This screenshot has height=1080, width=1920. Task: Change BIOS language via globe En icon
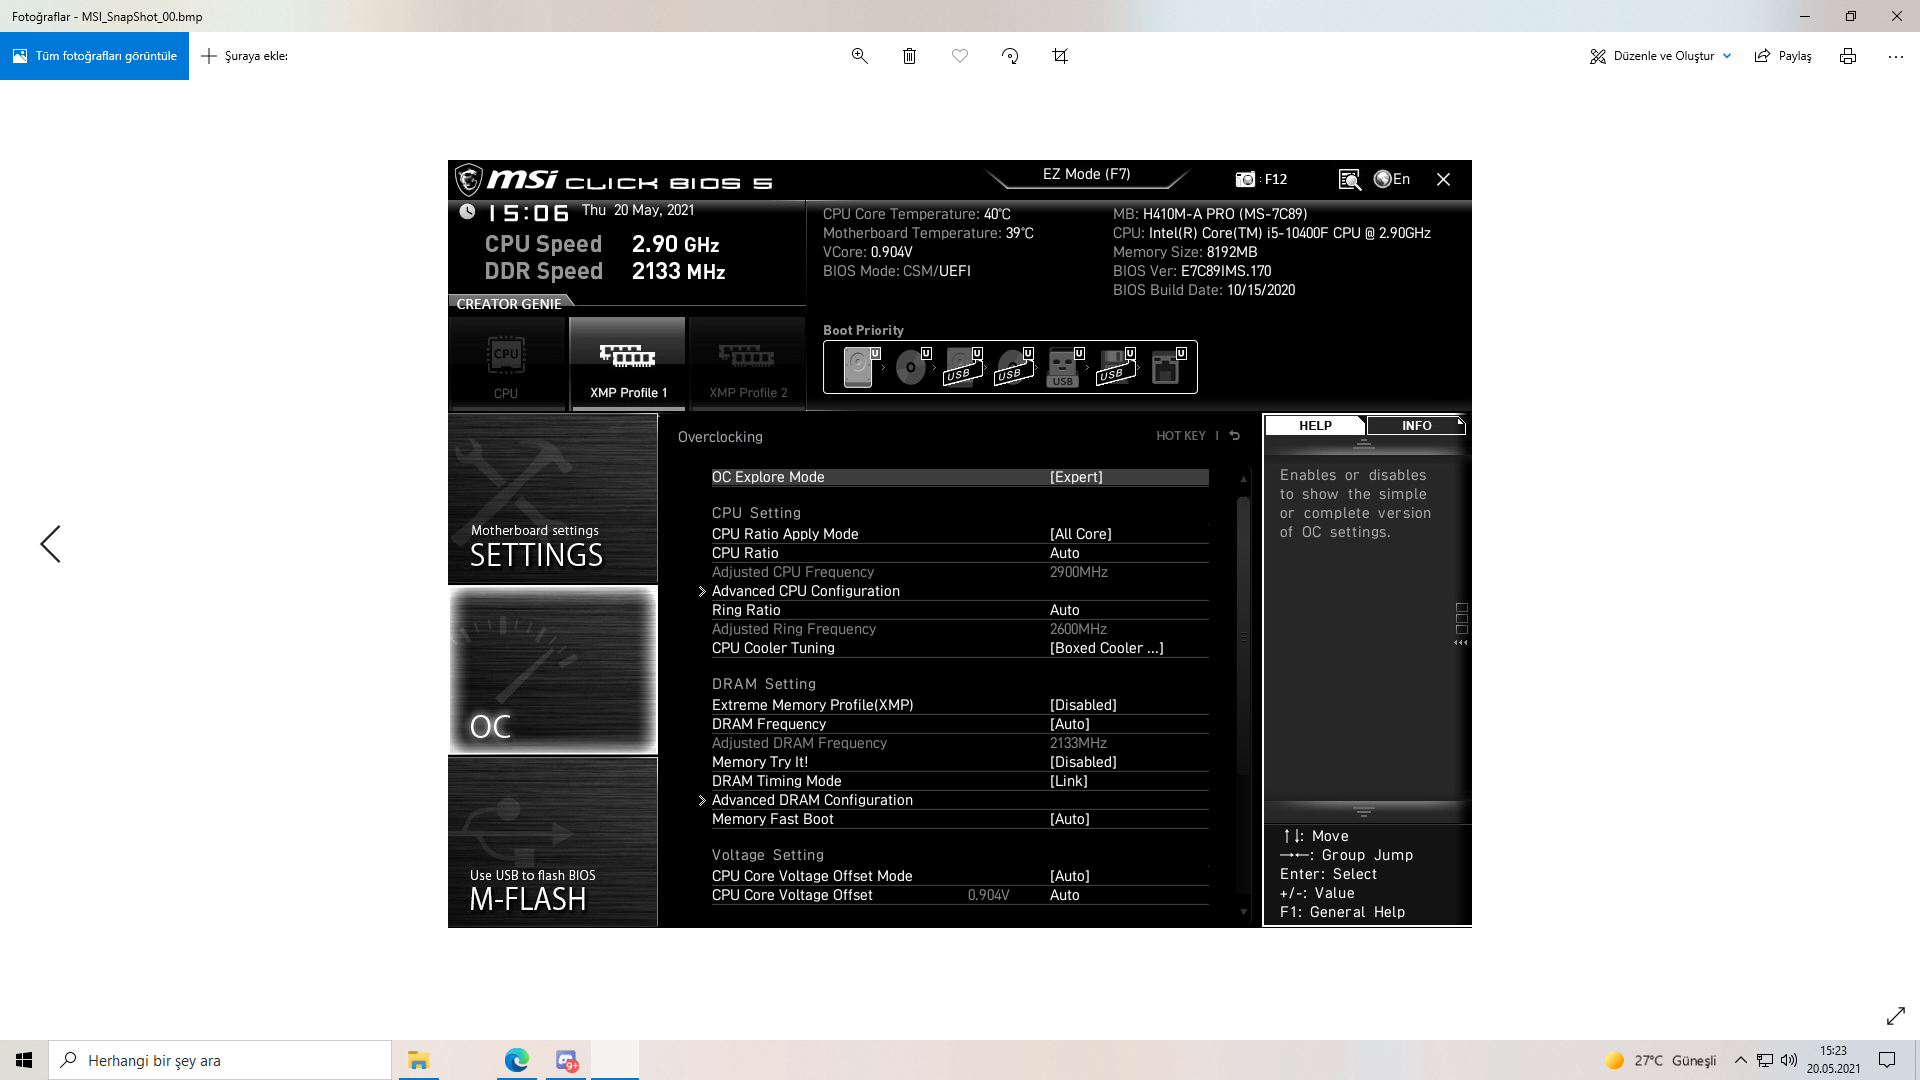point(1391,179)
